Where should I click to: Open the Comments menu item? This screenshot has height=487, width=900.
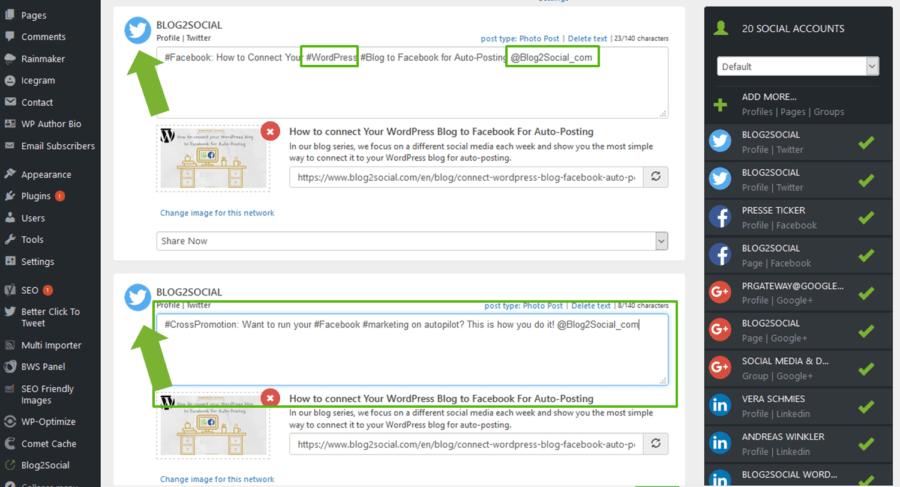[43, 37]
